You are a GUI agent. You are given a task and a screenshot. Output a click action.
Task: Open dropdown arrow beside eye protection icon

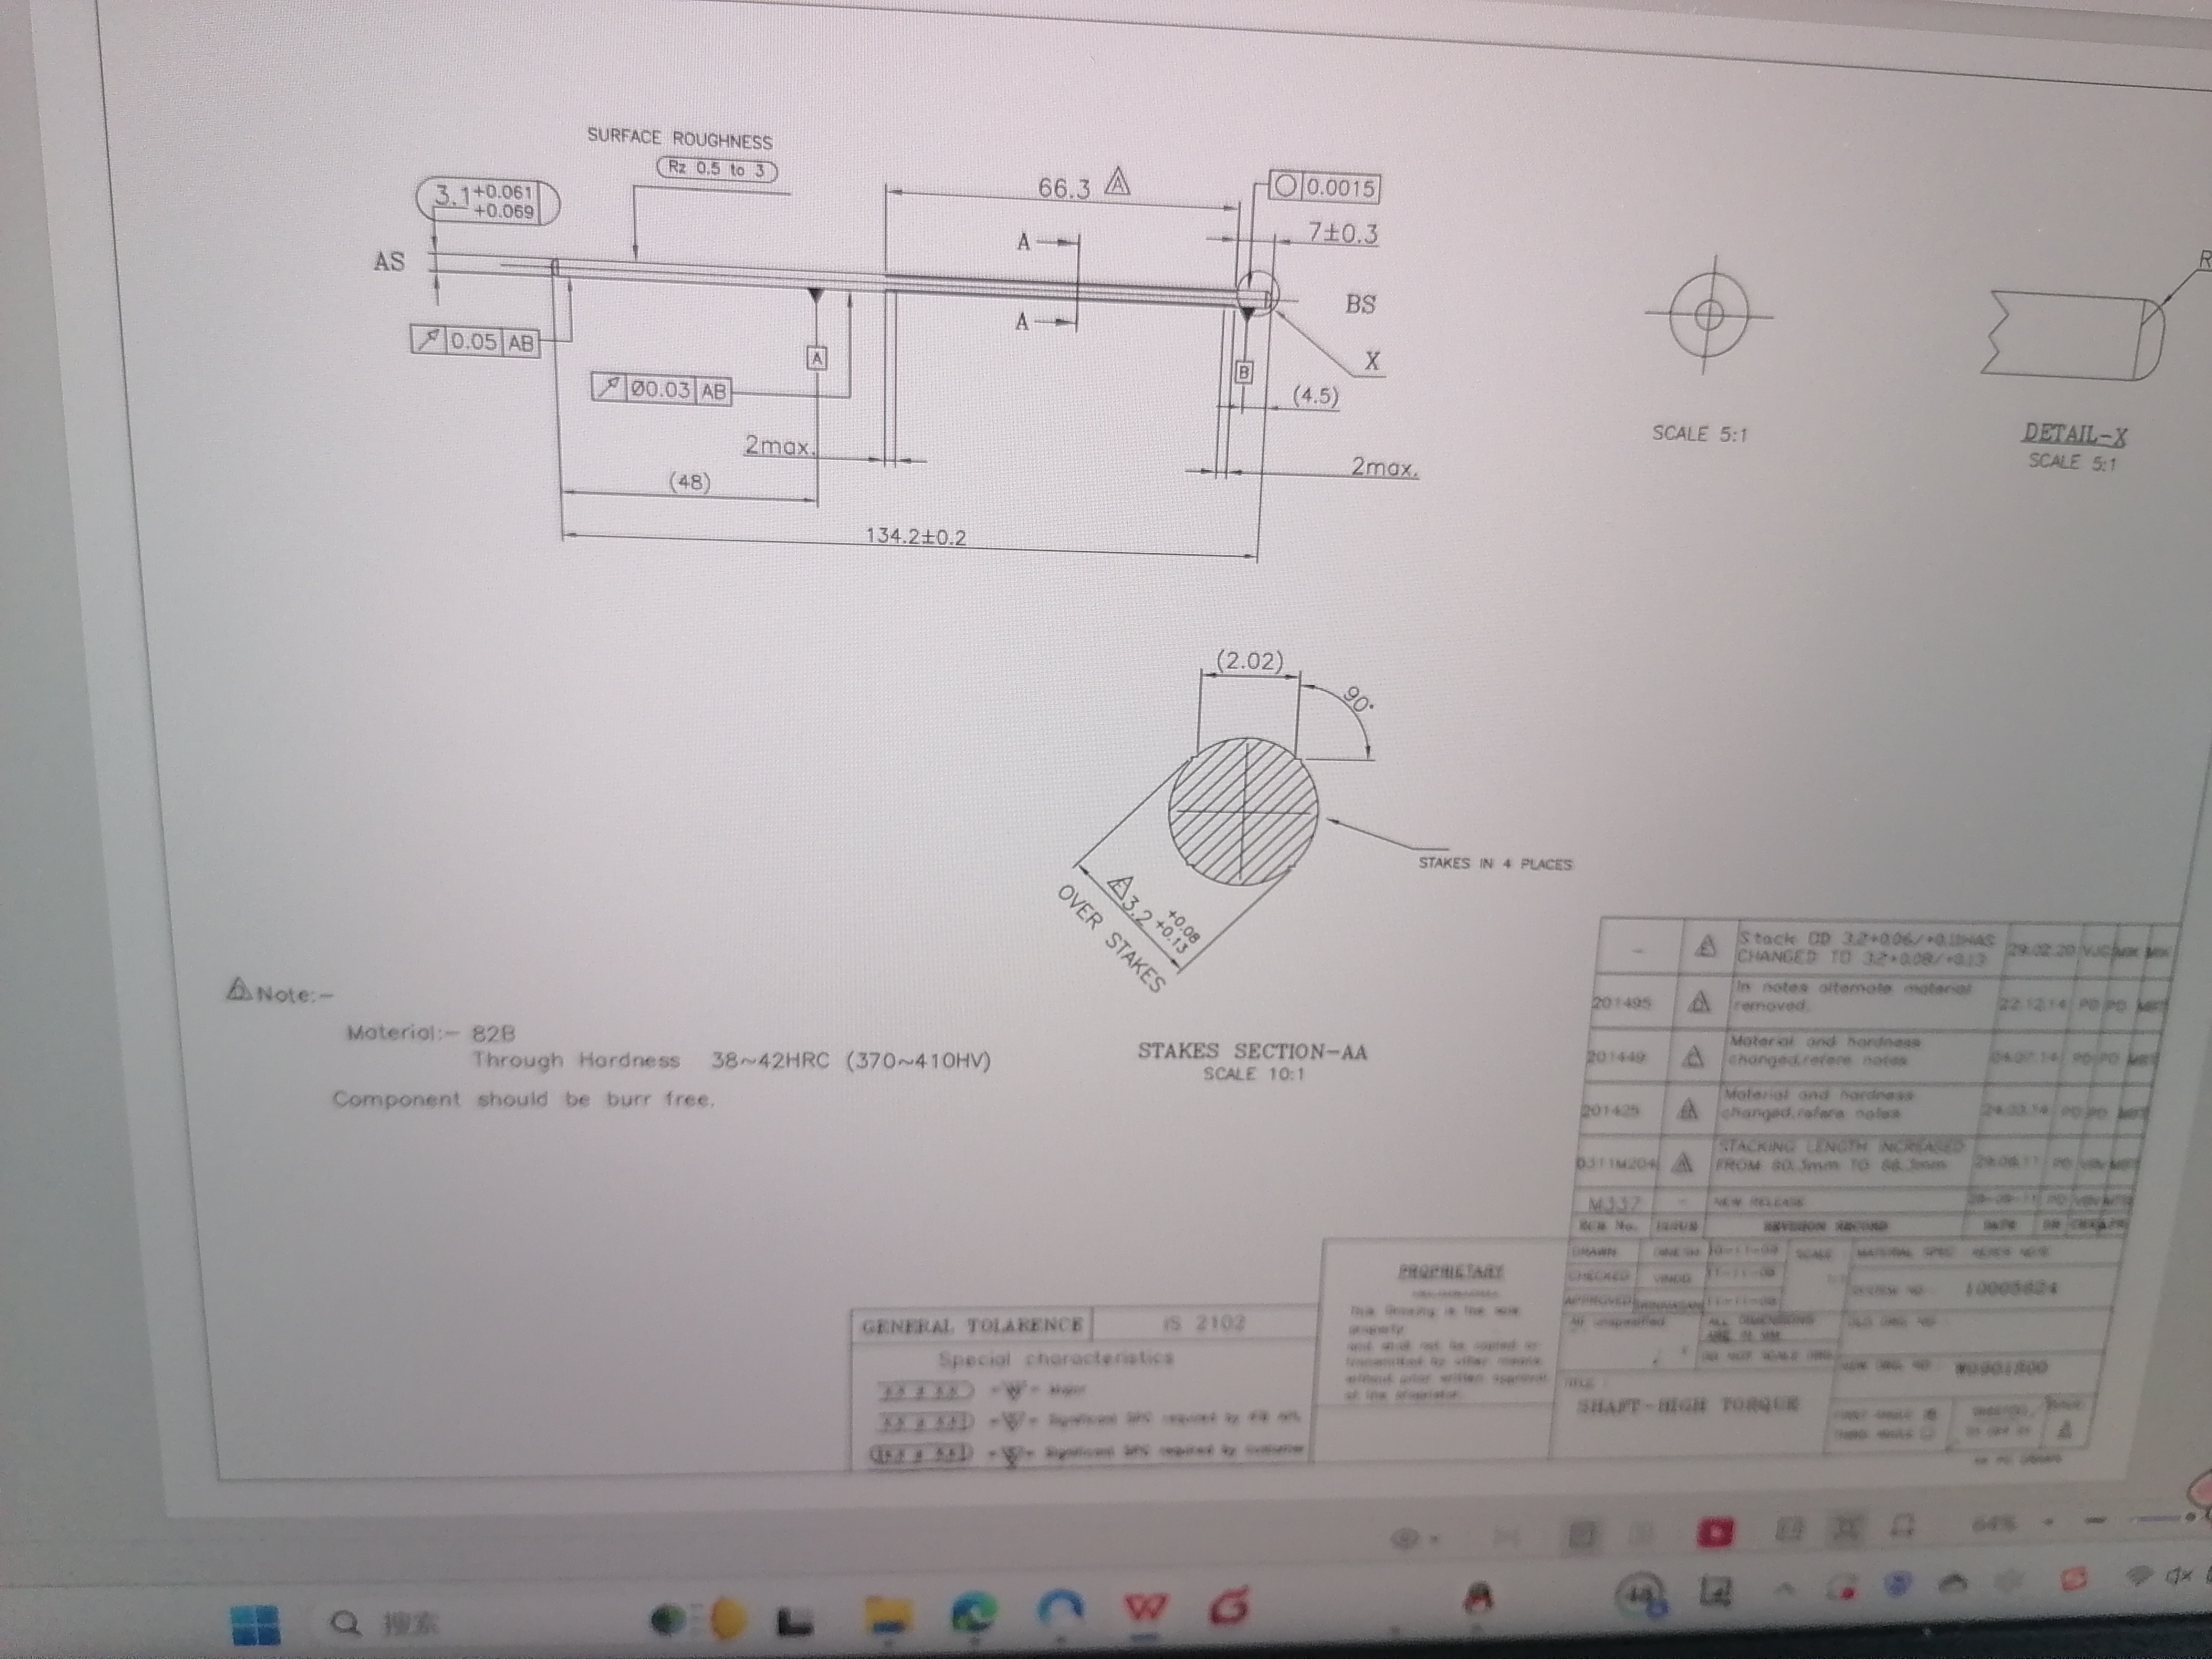[x=1435, y=1538]
